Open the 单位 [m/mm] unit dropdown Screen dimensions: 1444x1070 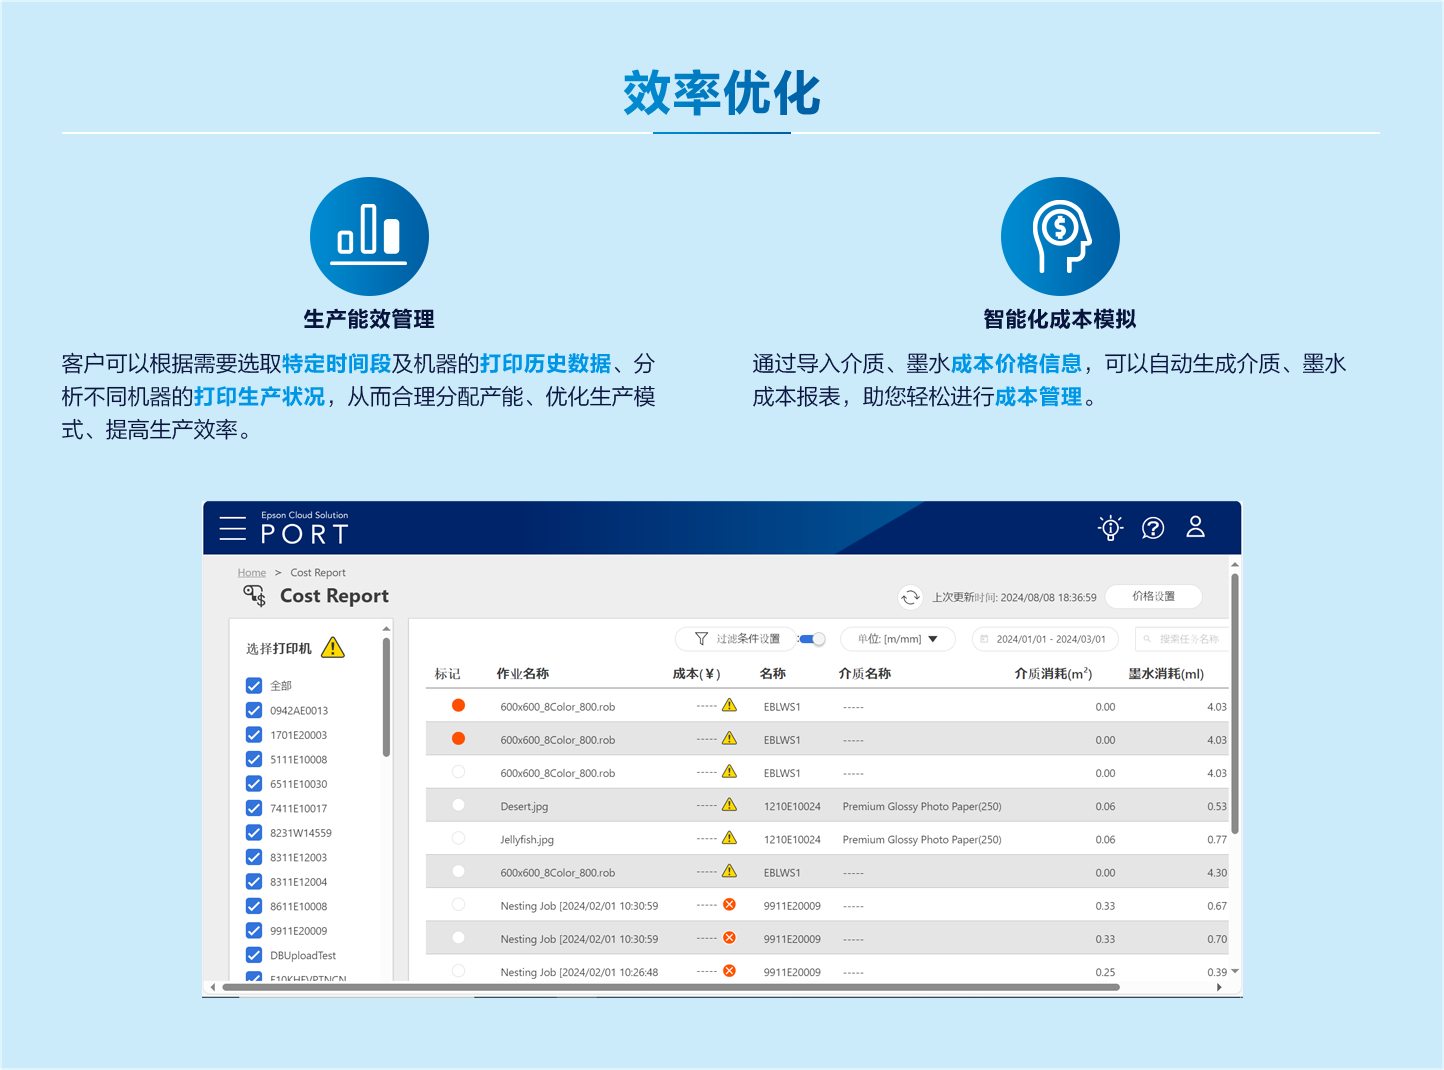pyautogui.click(x=898, y=639)
